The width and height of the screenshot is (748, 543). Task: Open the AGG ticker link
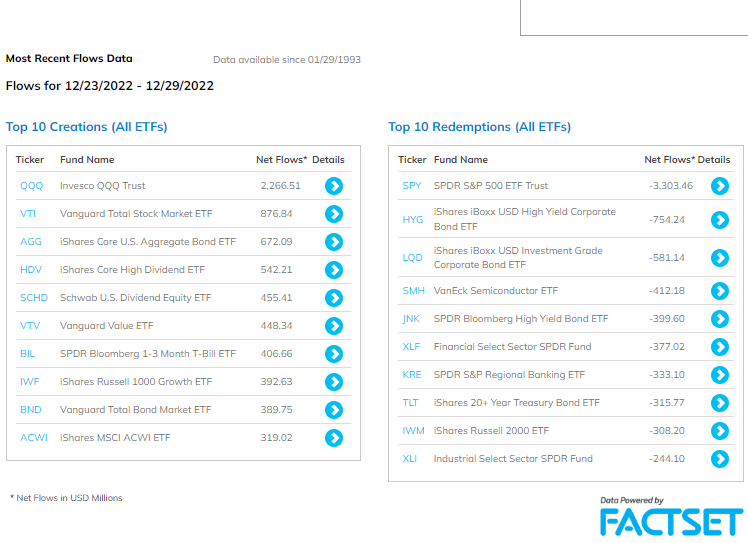[x=31, y=242]
